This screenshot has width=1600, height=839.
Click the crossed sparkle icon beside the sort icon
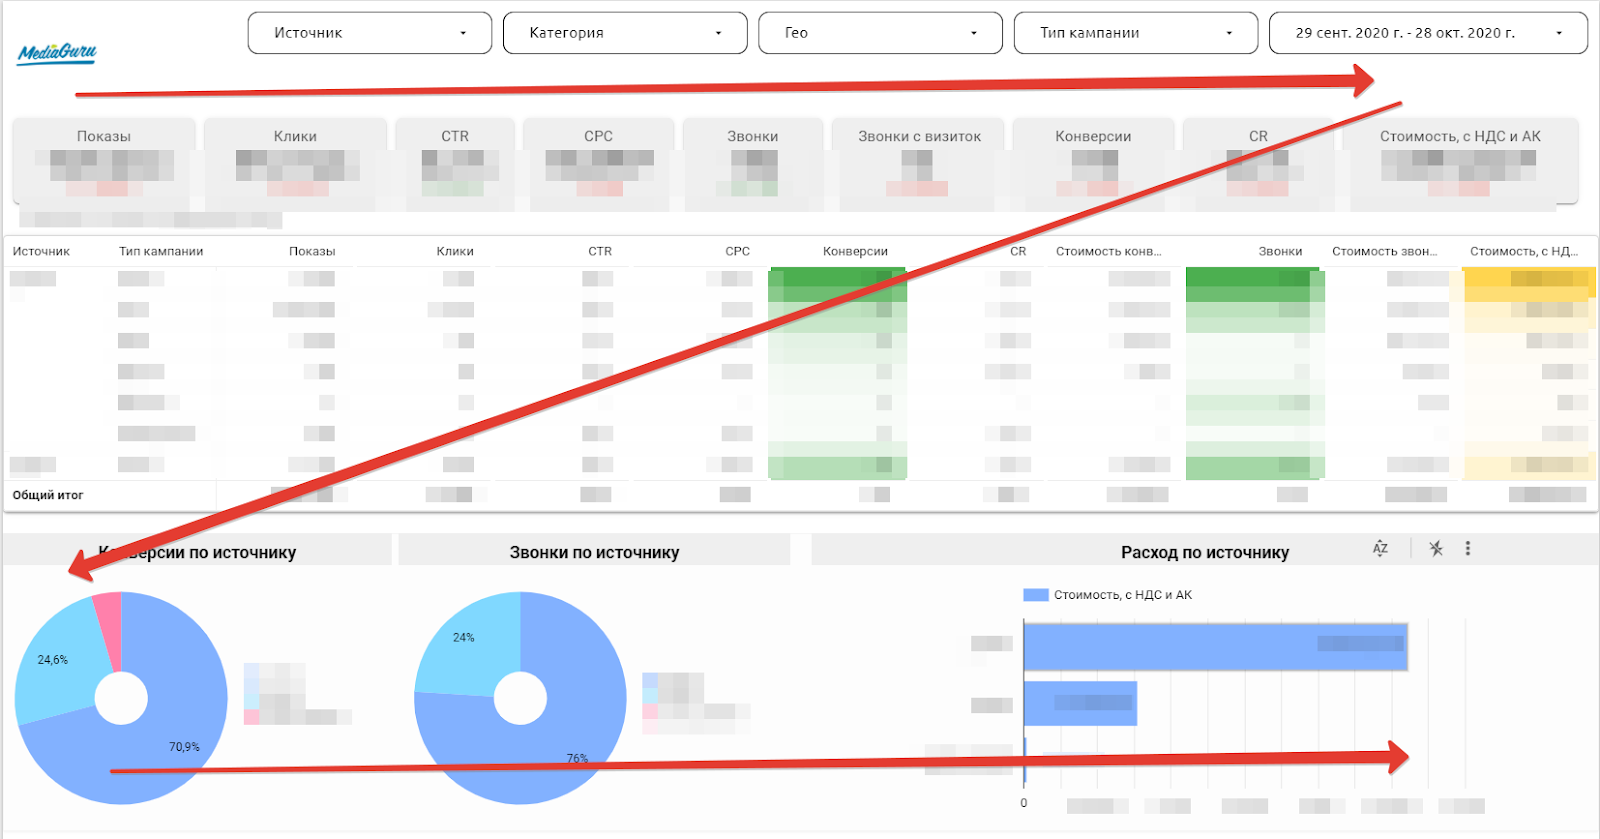click(1436, 548)
